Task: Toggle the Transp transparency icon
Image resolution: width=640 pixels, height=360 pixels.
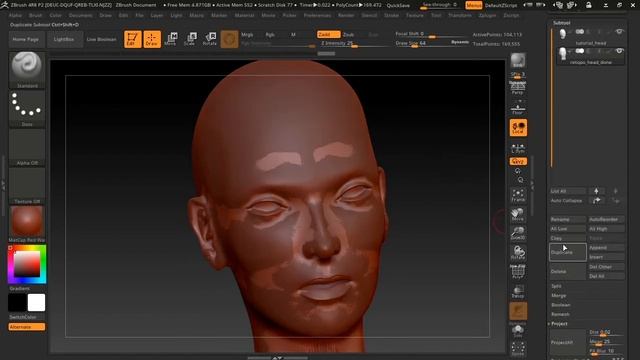Action: click(518, 291)
